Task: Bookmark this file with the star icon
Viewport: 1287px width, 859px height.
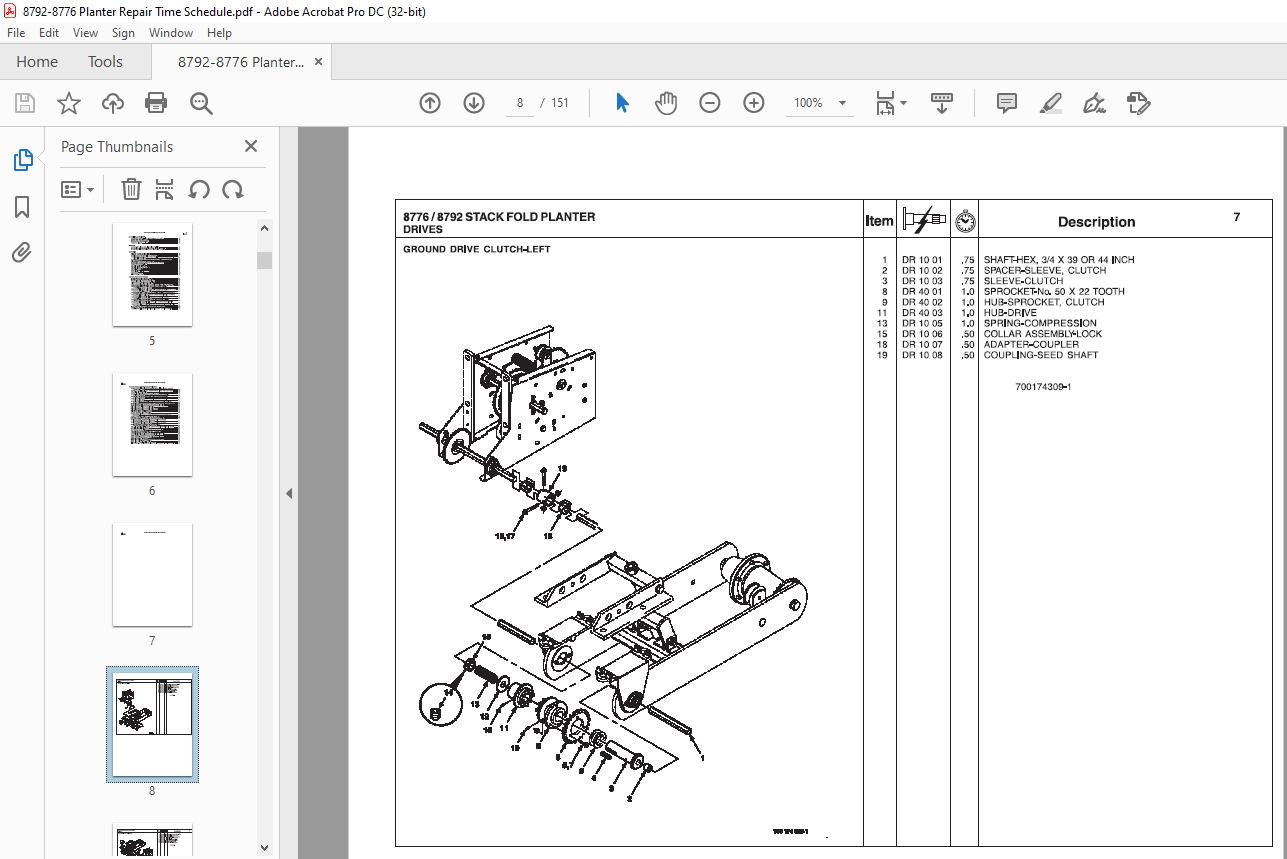Action: click(x=69, y=103)
